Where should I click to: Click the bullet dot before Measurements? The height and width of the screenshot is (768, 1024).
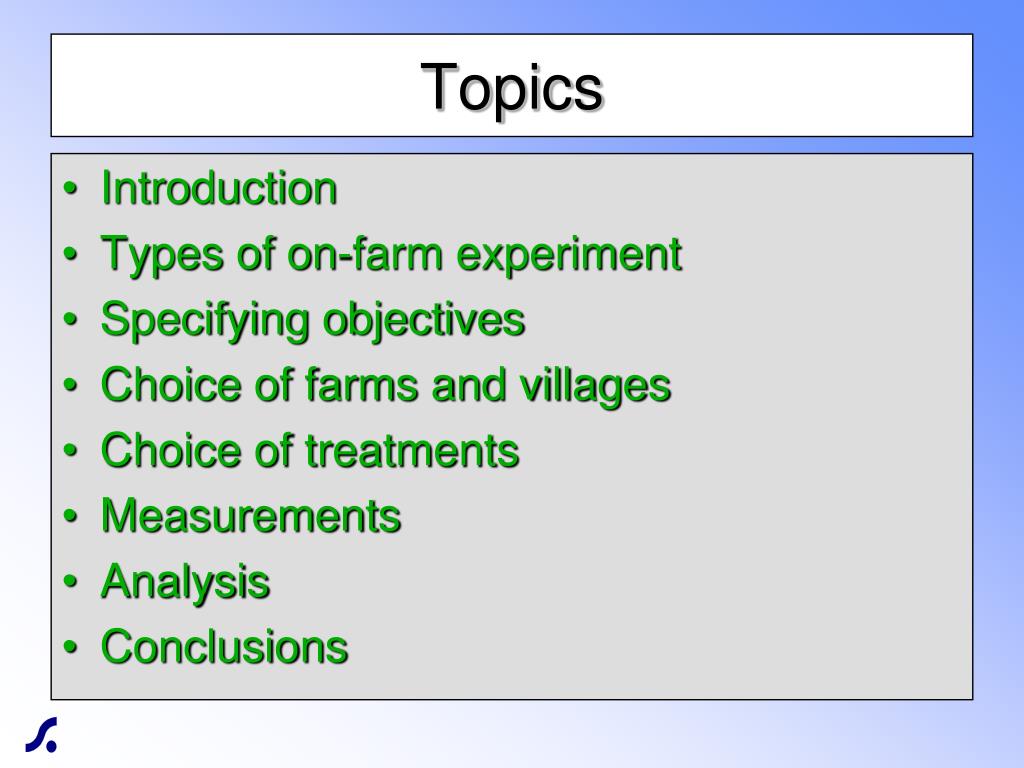(x=71, y=517)
